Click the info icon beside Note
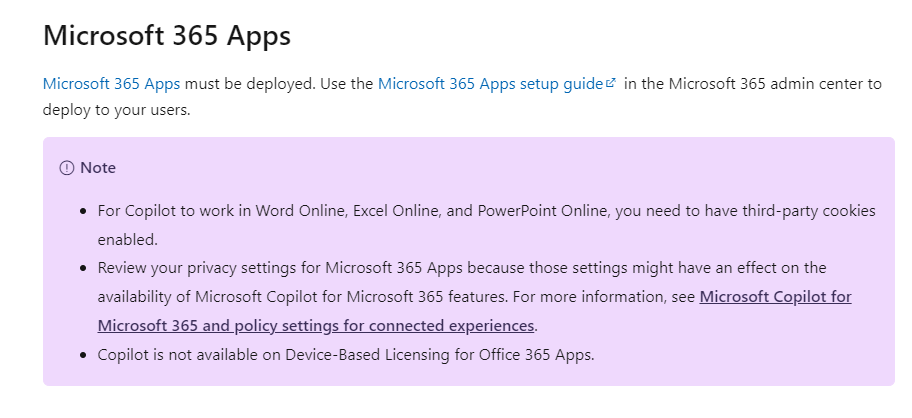The height and width of the screenshot is (418, 912). click(67, 168)
